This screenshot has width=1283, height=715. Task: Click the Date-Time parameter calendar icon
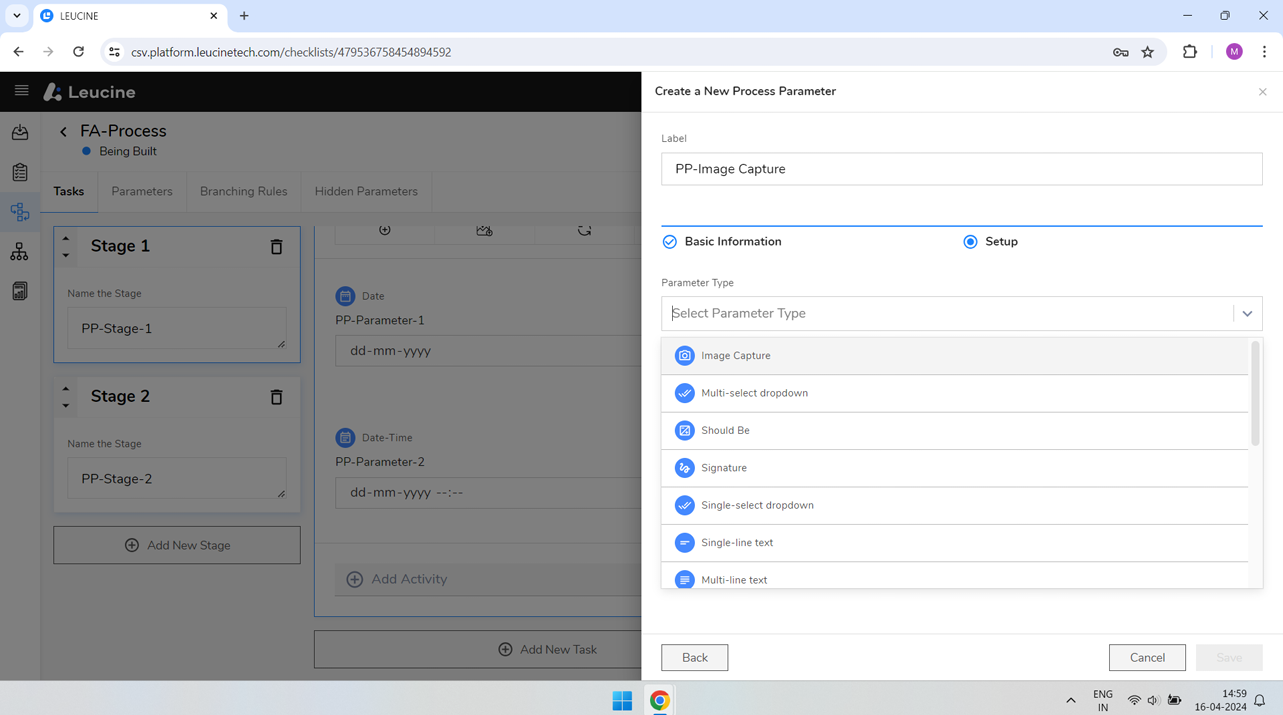pyautogui.click(x=345, y=438)
